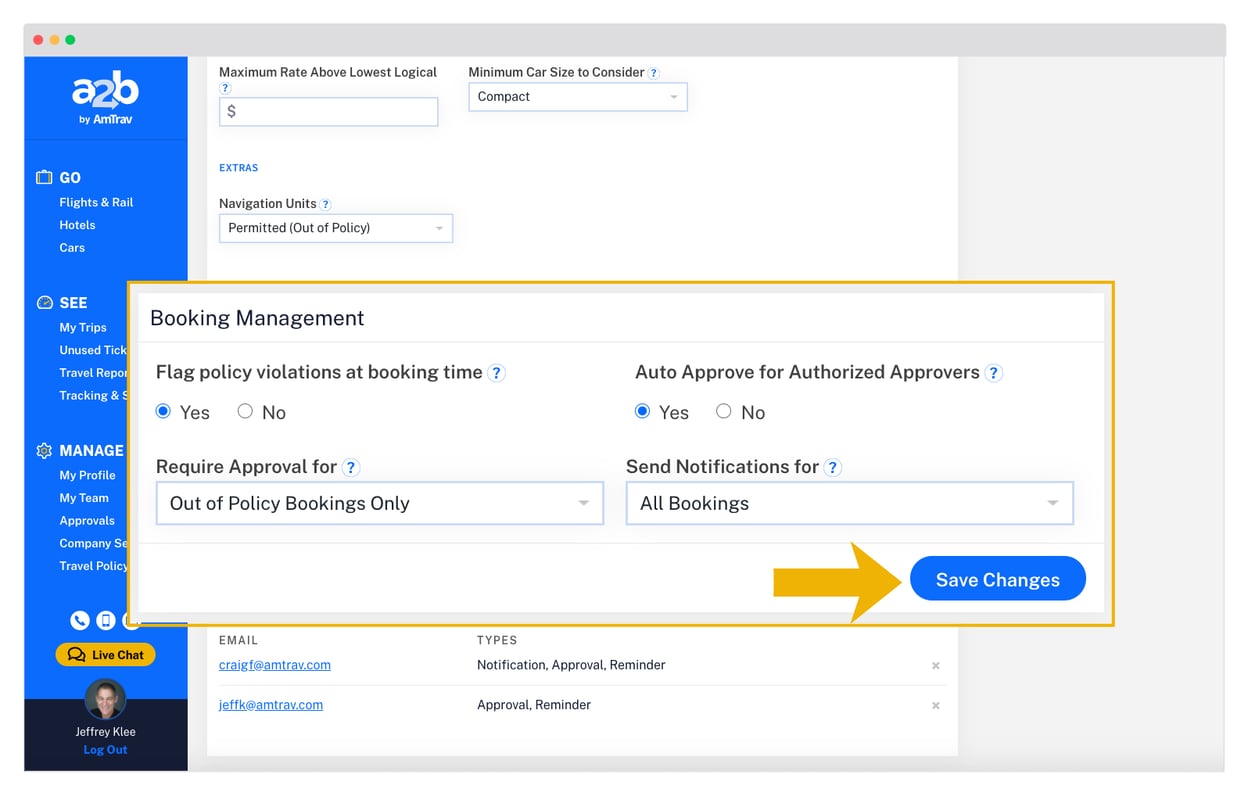Click the Maximum Rate dollar input field
This screenshot has height=796, width=1248.
pos(328,111)
